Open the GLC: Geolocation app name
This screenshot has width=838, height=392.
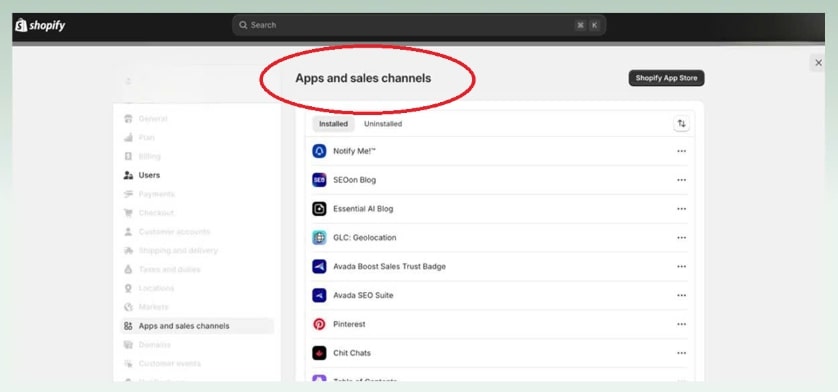364,238
